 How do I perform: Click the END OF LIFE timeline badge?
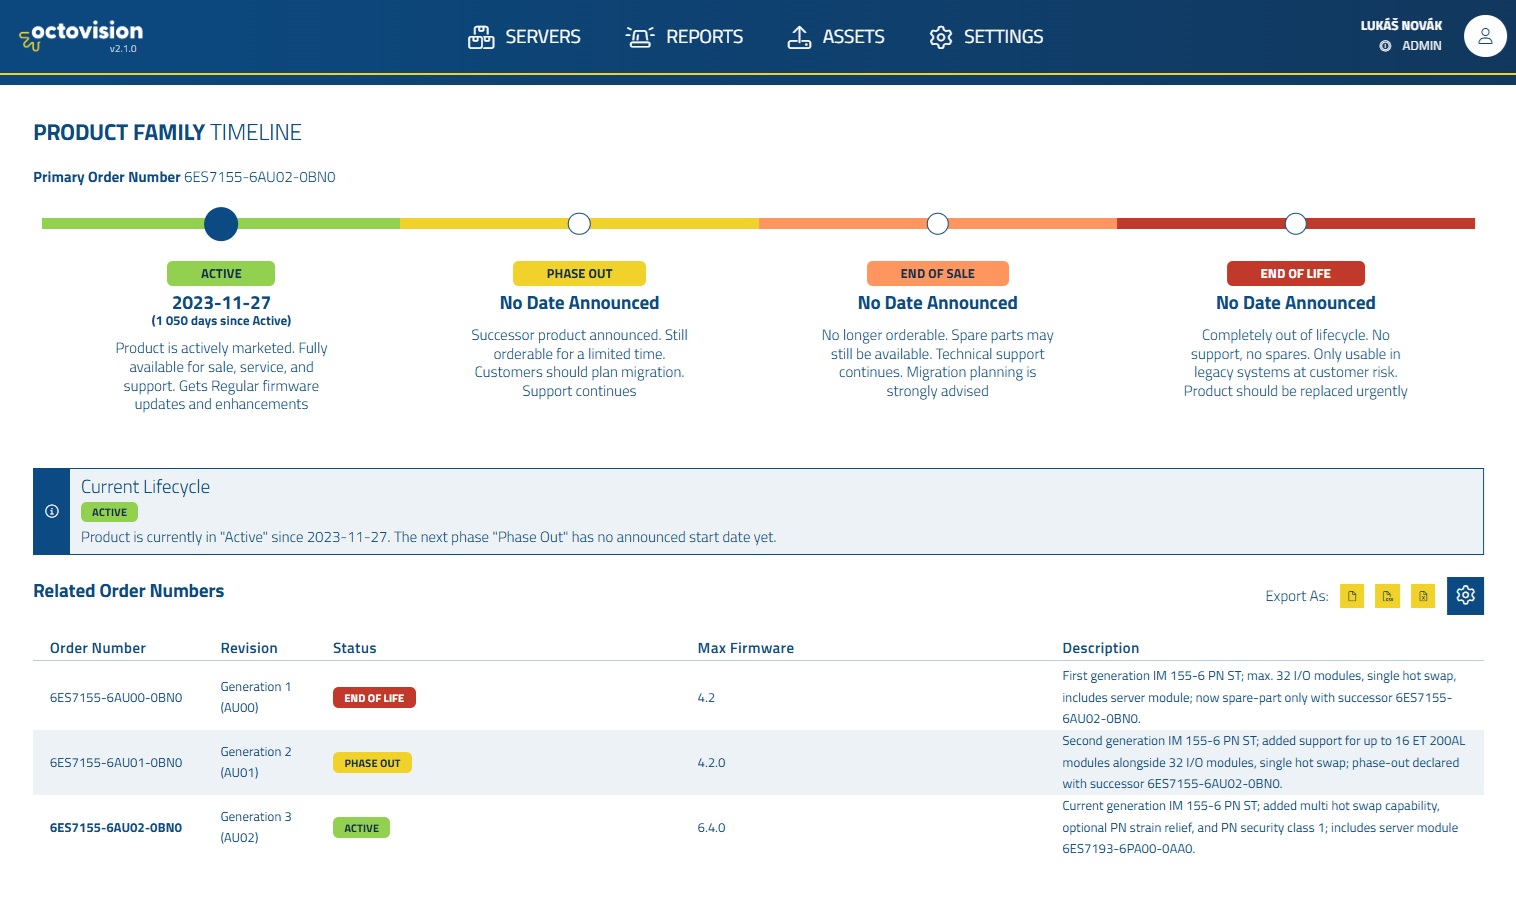1295,274
